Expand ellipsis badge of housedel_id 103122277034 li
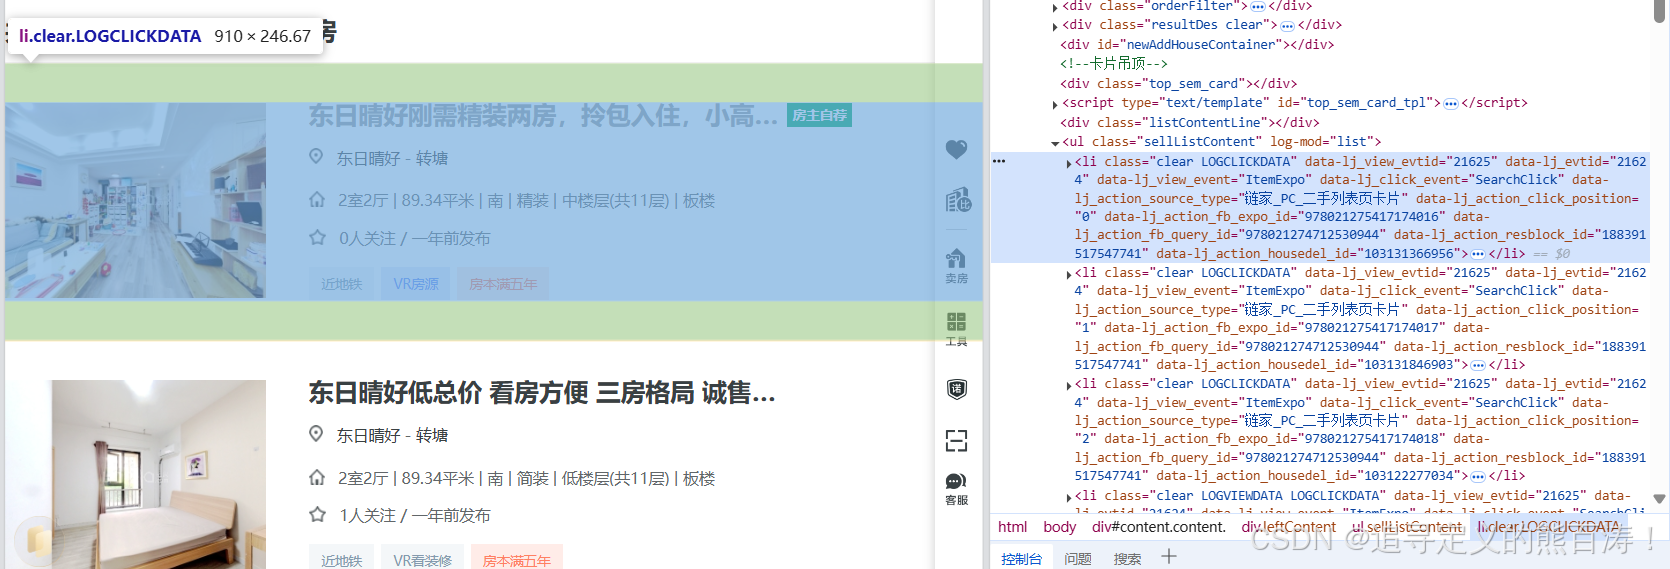Screen dimensions: 1670x569 (1478, 476)
